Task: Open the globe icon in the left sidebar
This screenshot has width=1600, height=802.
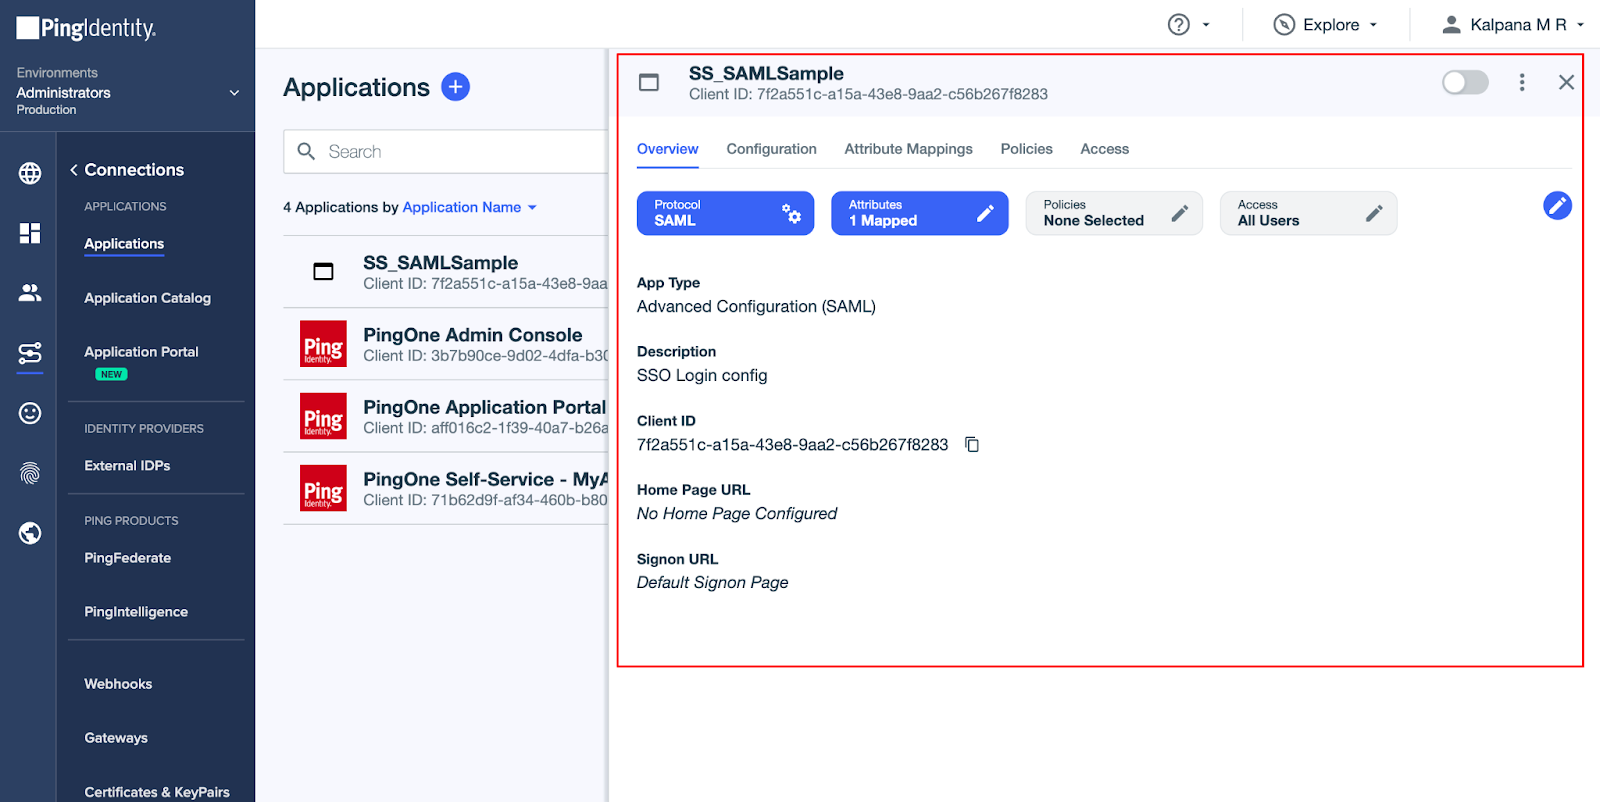Action: click(x=30, y=173)
